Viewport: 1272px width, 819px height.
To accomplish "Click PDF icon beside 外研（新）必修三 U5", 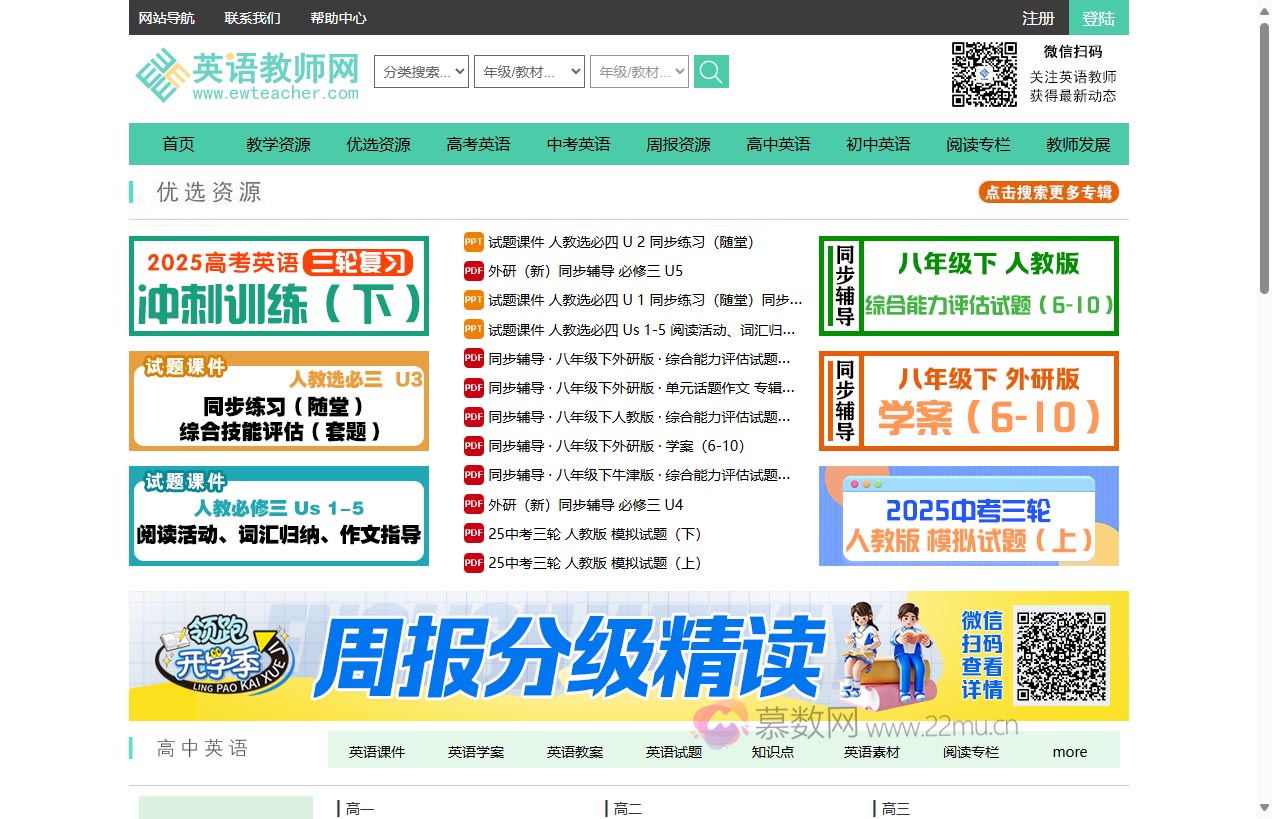I will [x=474, y=271].
